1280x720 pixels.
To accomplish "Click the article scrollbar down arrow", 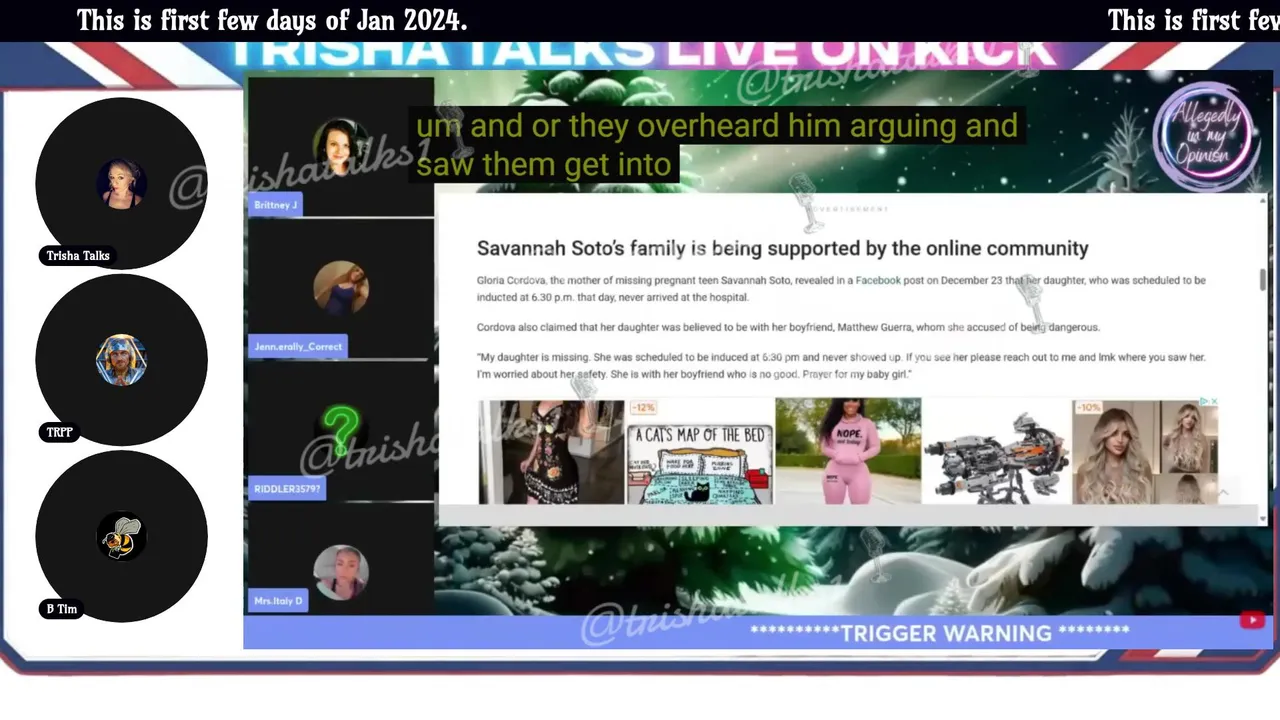I will click(1263, 518).
